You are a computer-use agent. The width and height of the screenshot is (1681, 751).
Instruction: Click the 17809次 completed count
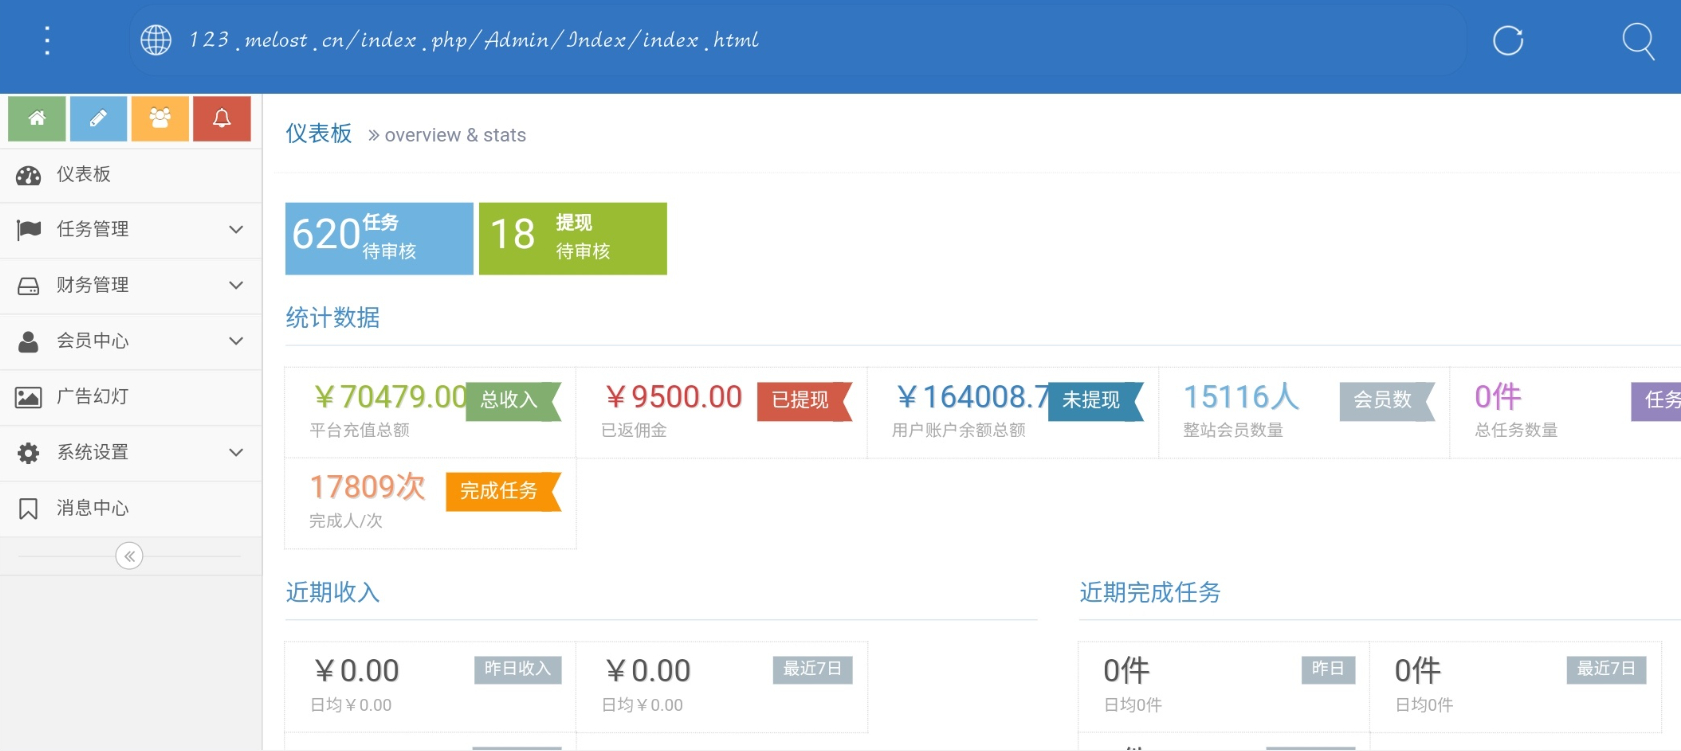tap(367, 487)
